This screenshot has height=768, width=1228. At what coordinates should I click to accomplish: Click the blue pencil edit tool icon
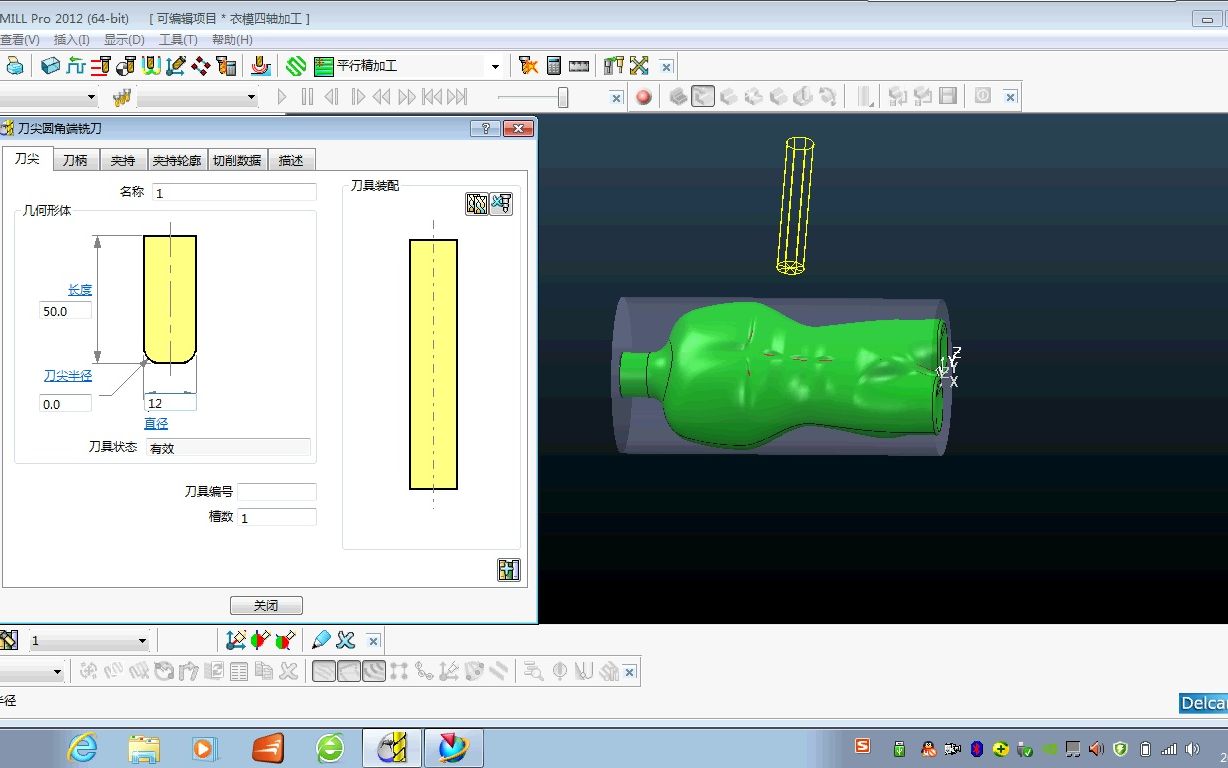point(321,640)
